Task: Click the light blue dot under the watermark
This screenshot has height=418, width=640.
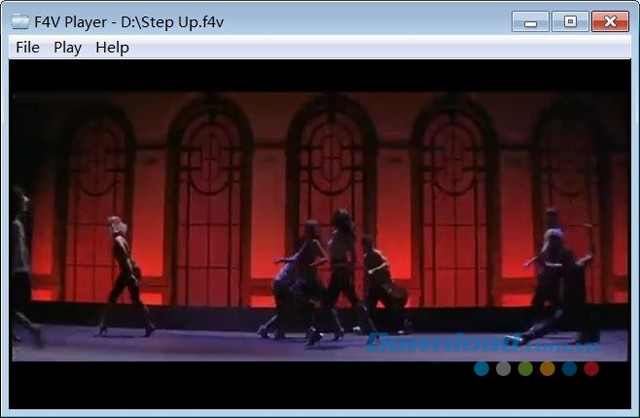Action: (x=482, y=368)
